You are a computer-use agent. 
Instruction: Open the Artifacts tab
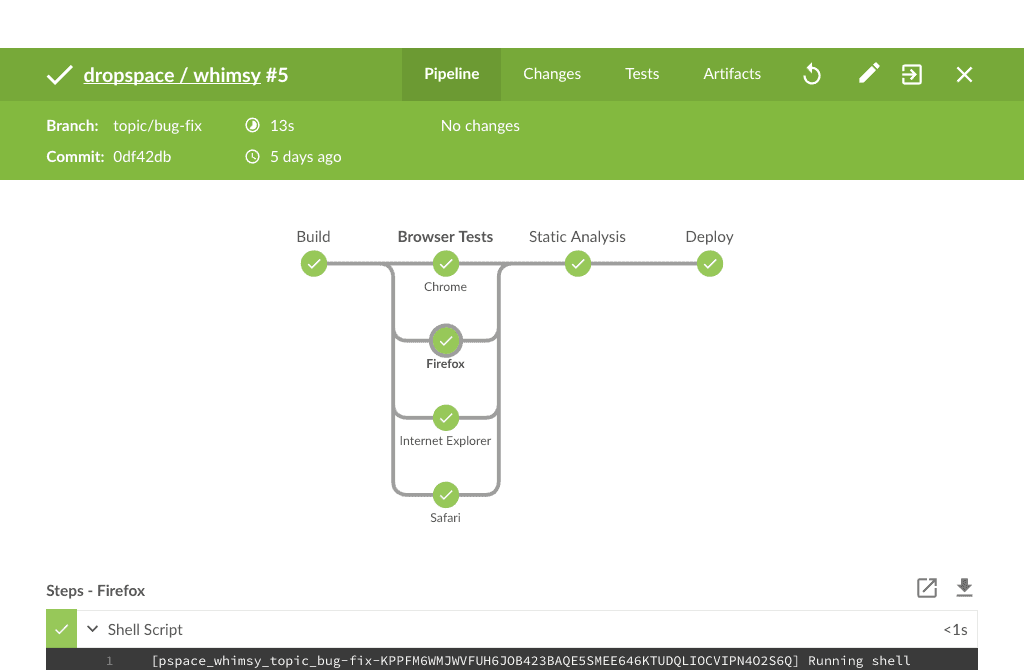pos(732,74)
